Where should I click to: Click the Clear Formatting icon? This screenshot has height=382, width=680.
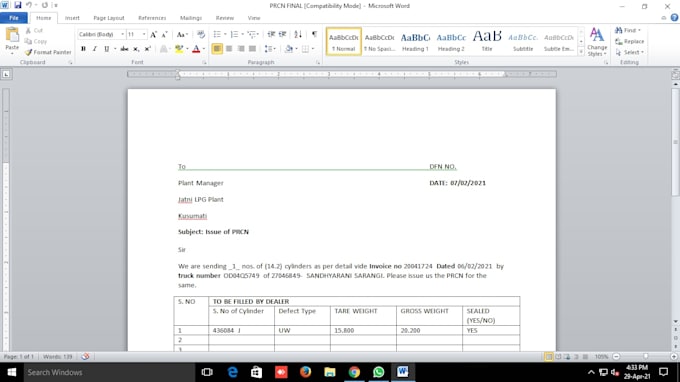point(201,35)
